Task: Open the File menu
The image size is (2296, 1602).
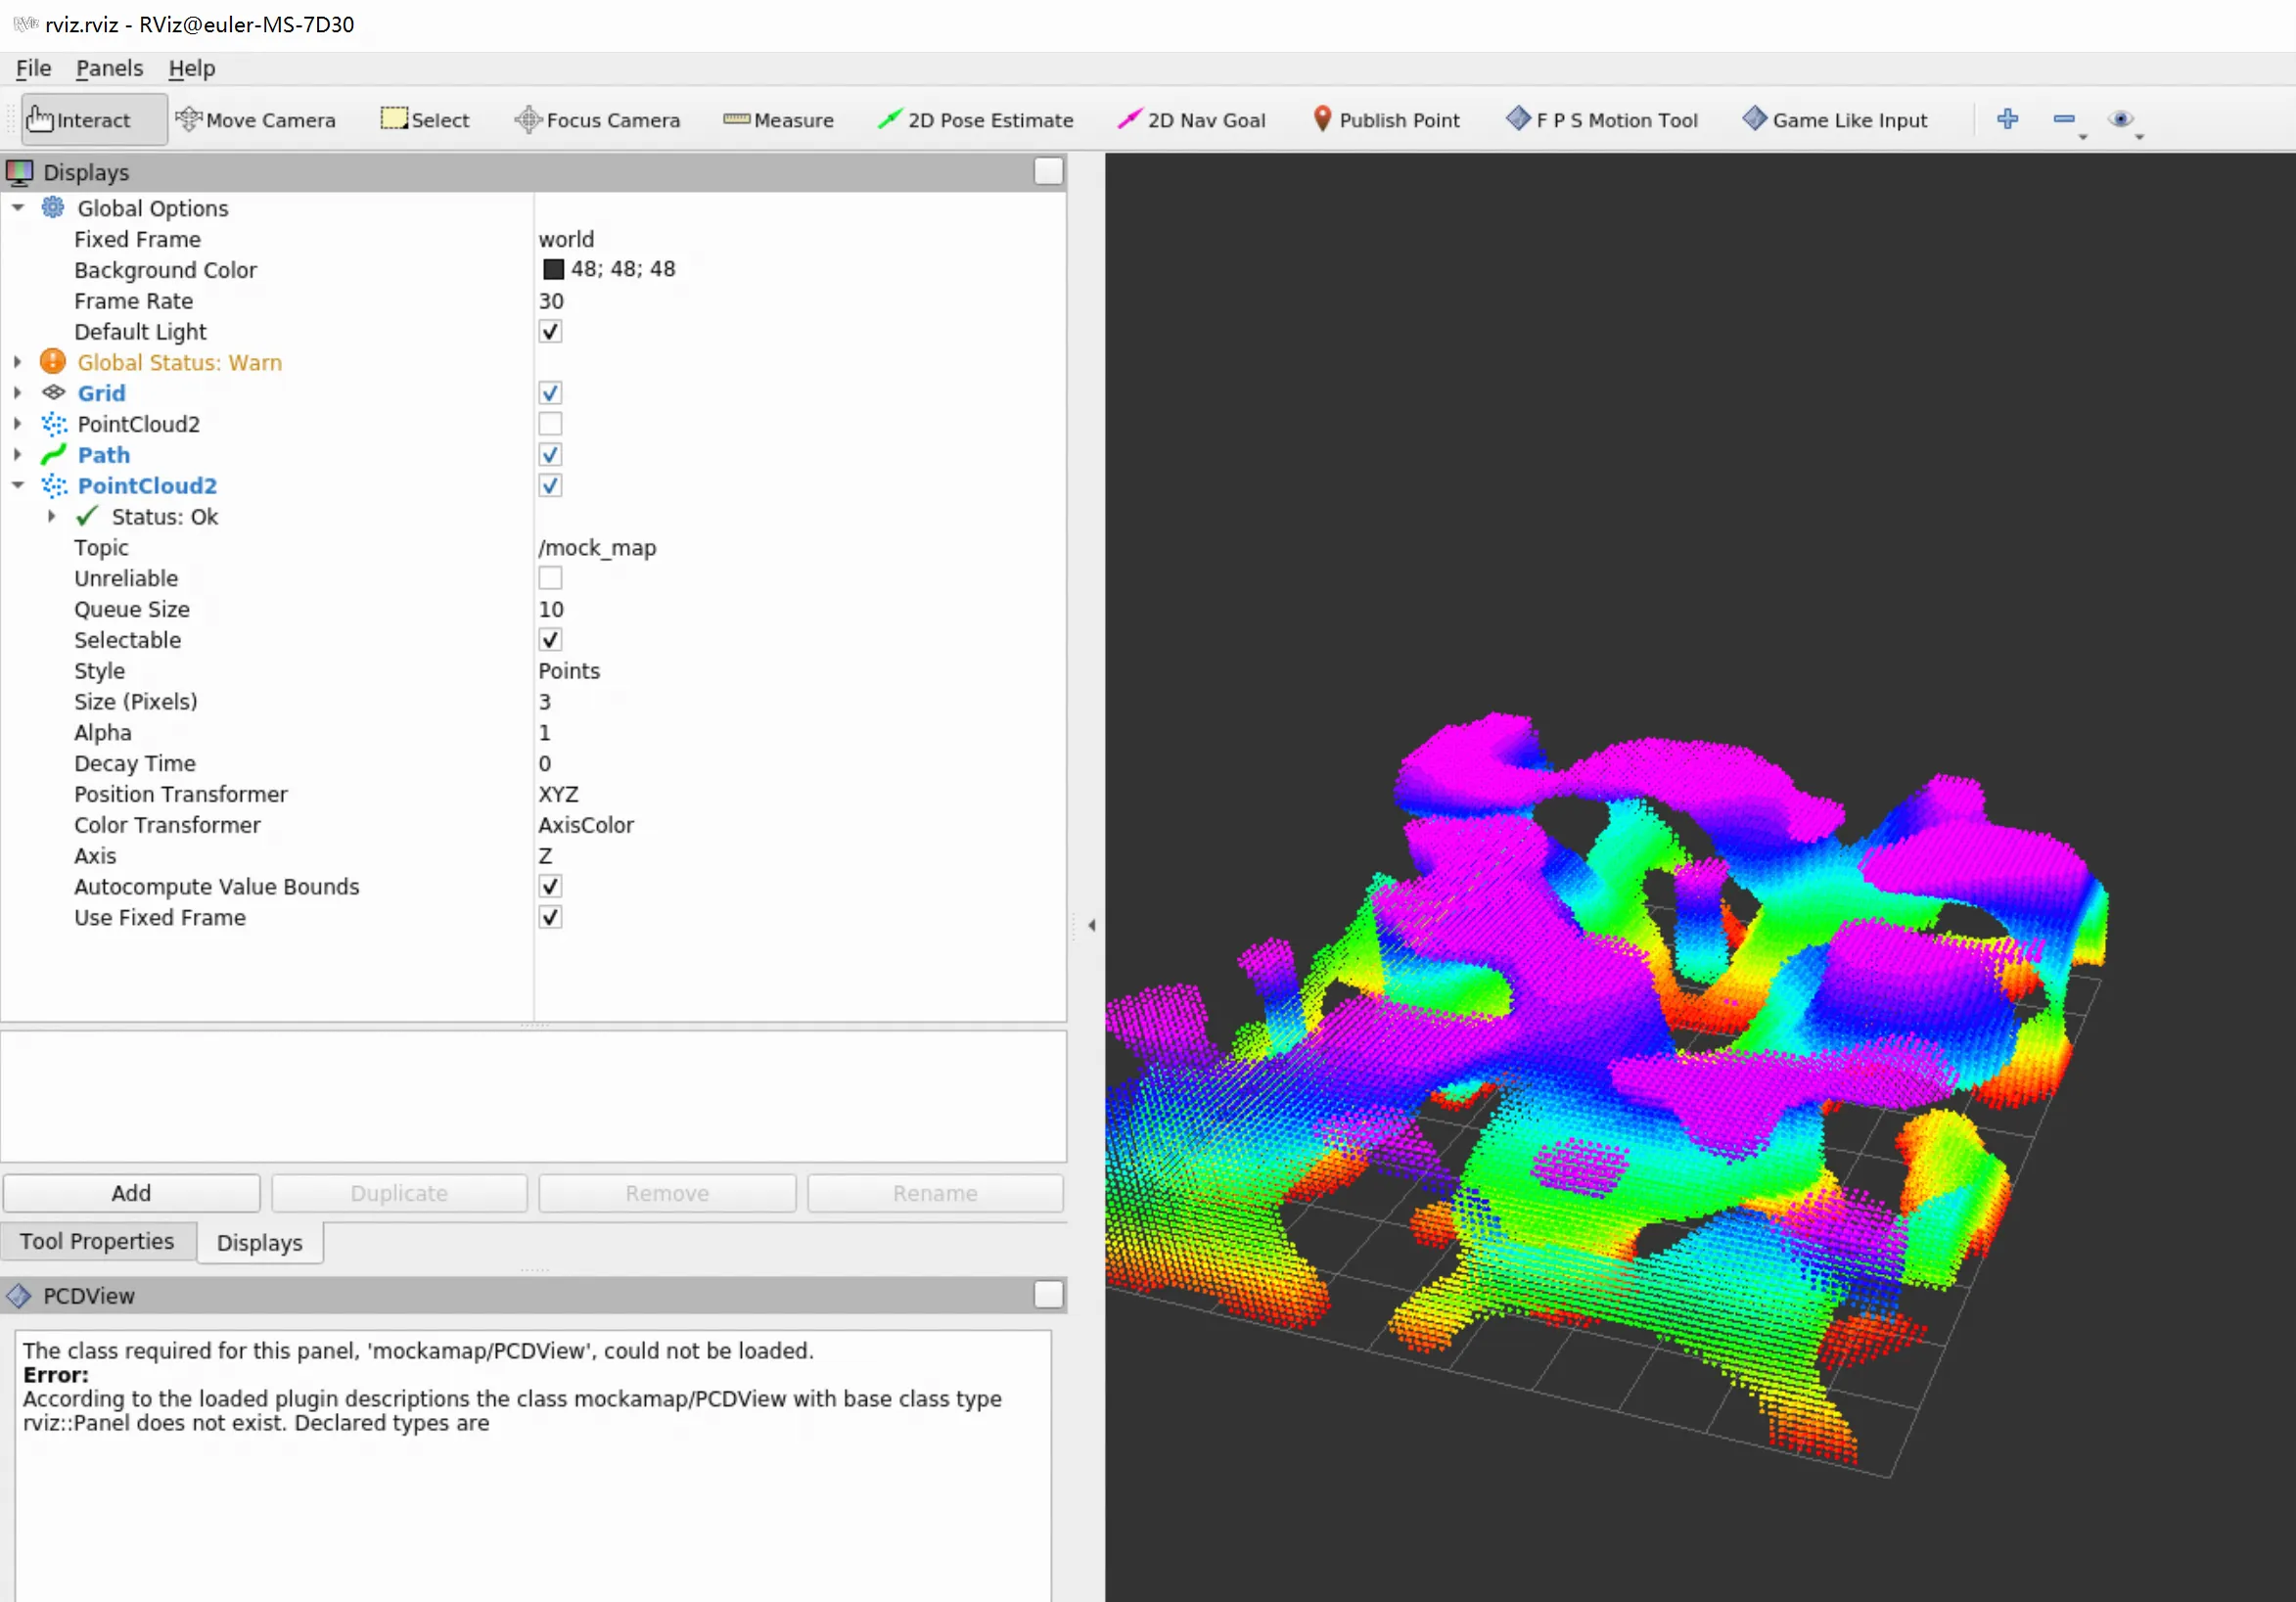Action: [33, 68]
